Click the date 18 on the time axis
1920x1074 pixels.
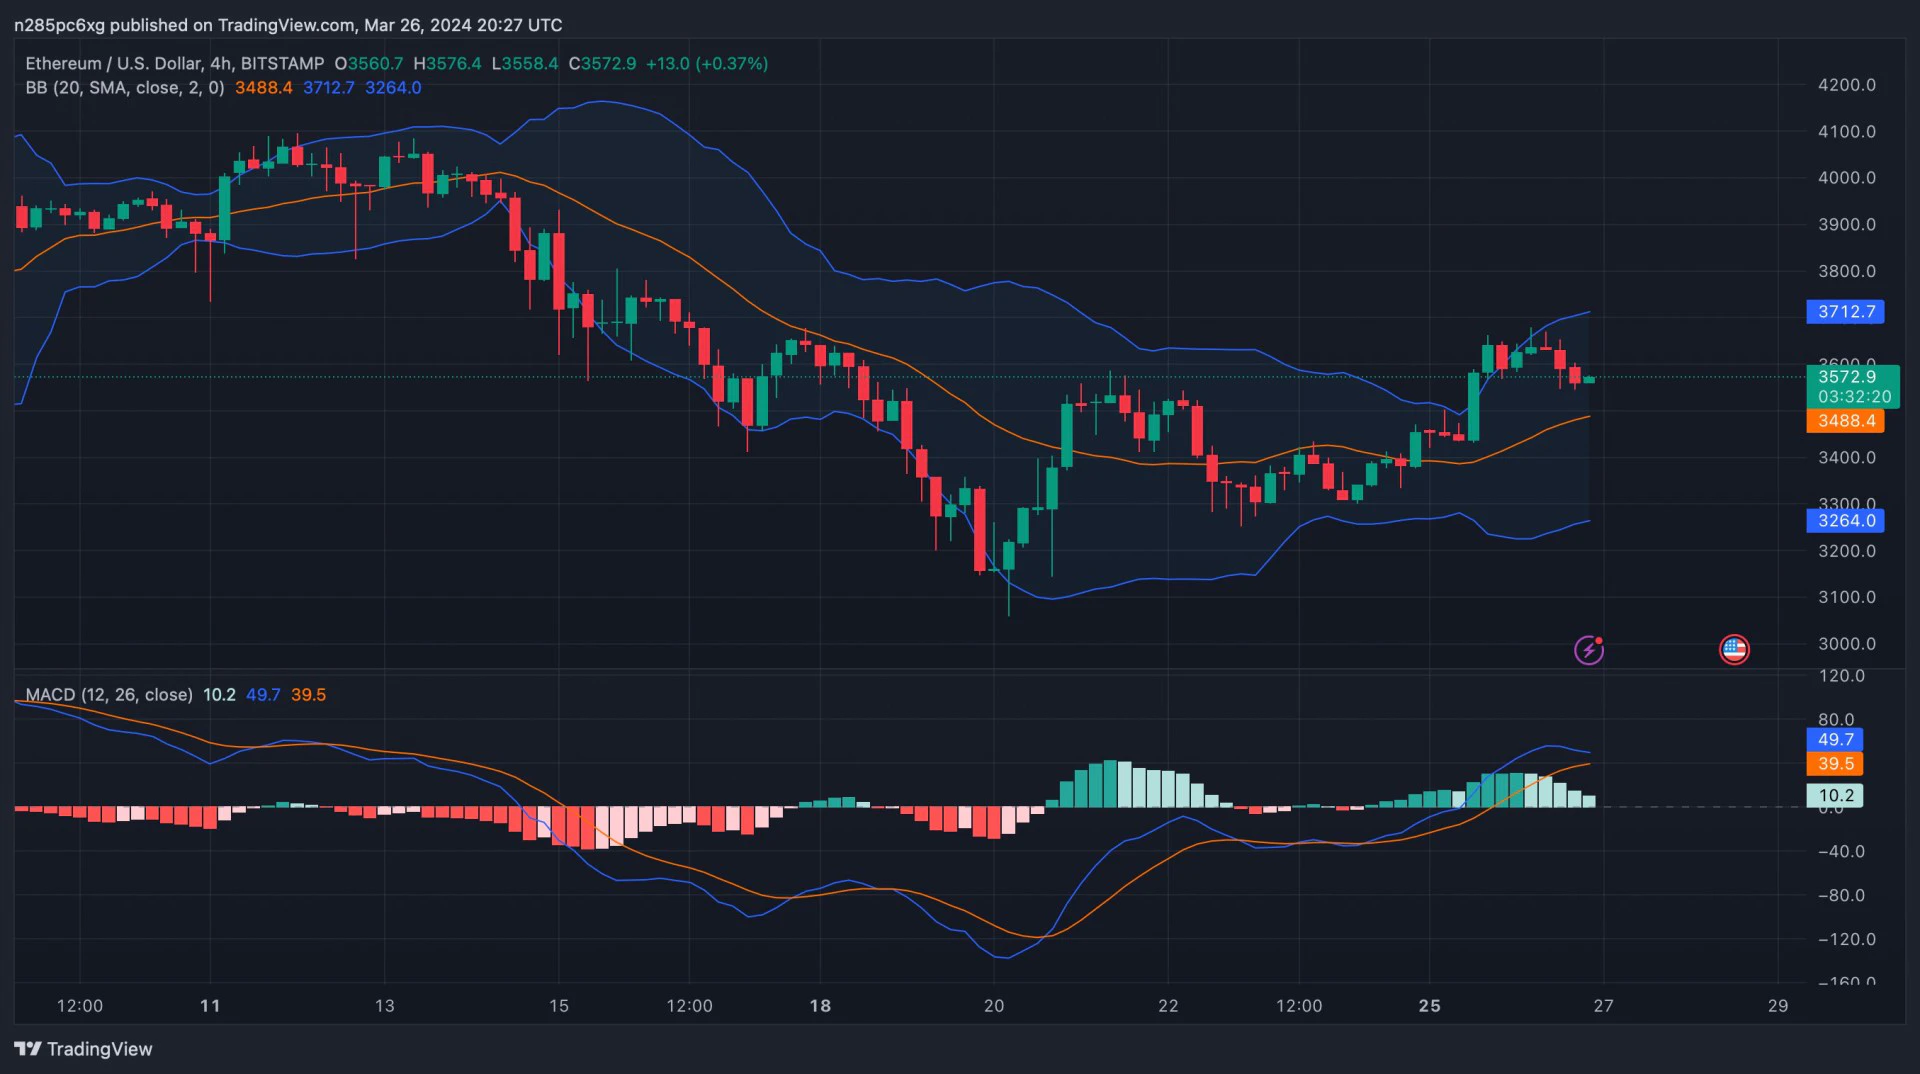820,1006
